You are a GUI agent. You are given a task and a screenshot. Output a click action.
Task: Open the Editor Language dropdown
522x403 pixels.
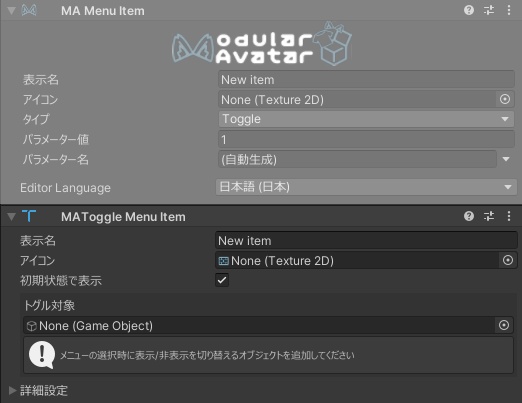coord(366,187)
